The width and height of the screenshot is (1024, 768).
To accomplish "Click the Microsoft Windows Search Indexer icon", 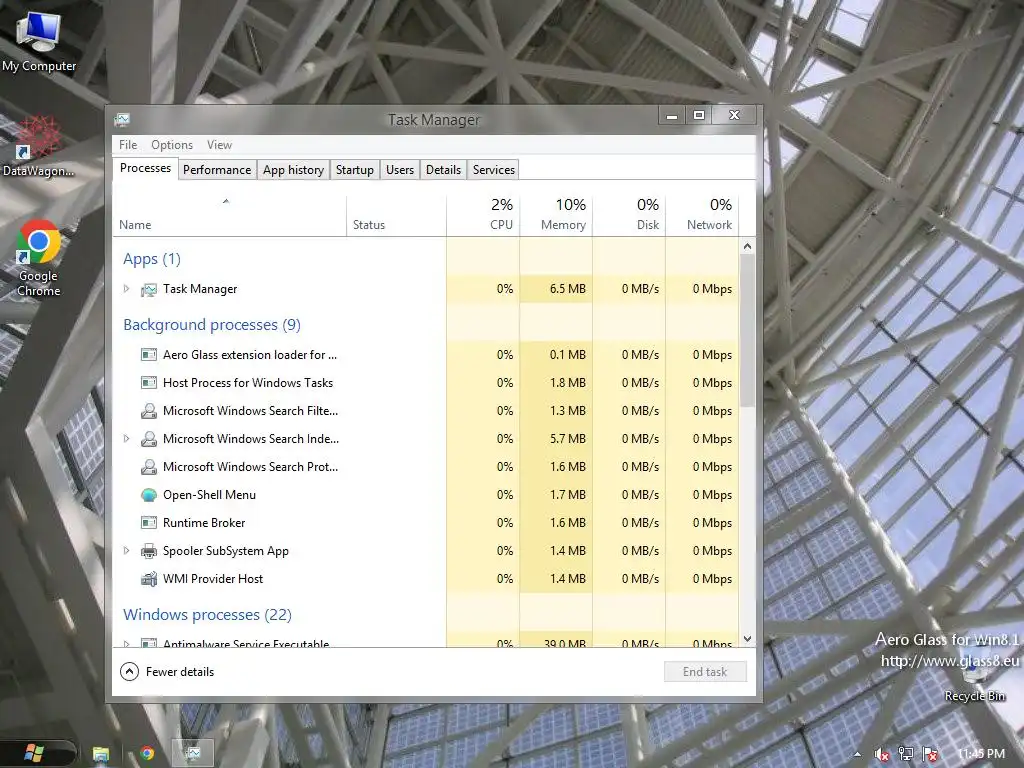I will (149, 439).
